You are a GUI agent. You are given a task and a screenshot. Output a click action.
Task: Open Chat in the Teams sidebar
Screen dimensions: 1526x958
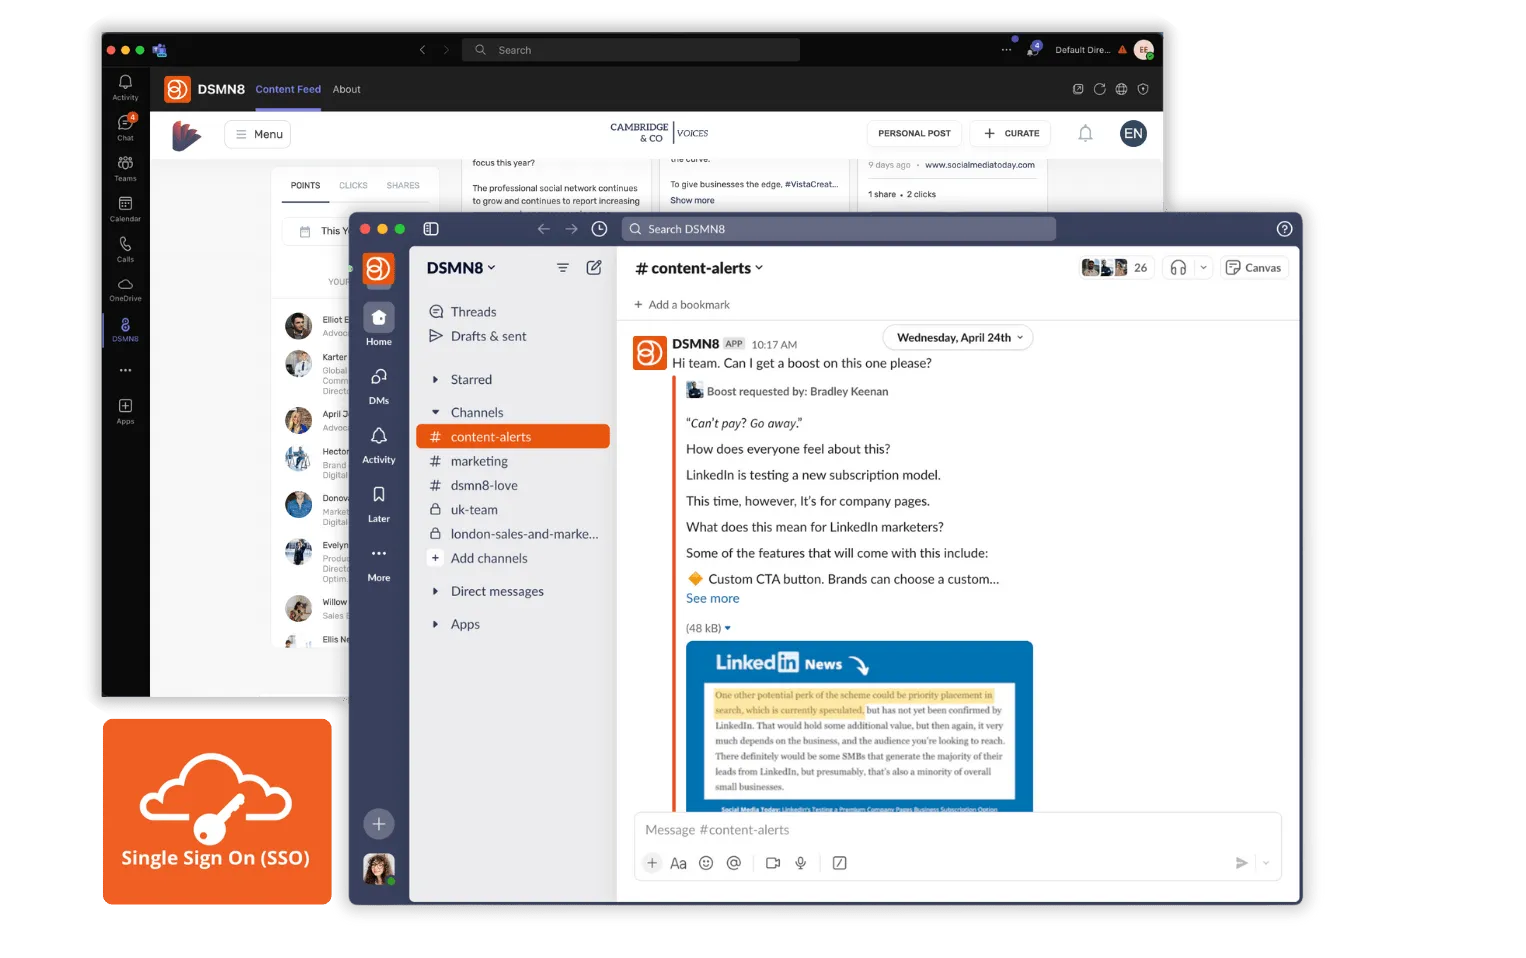tap(125, 127)
